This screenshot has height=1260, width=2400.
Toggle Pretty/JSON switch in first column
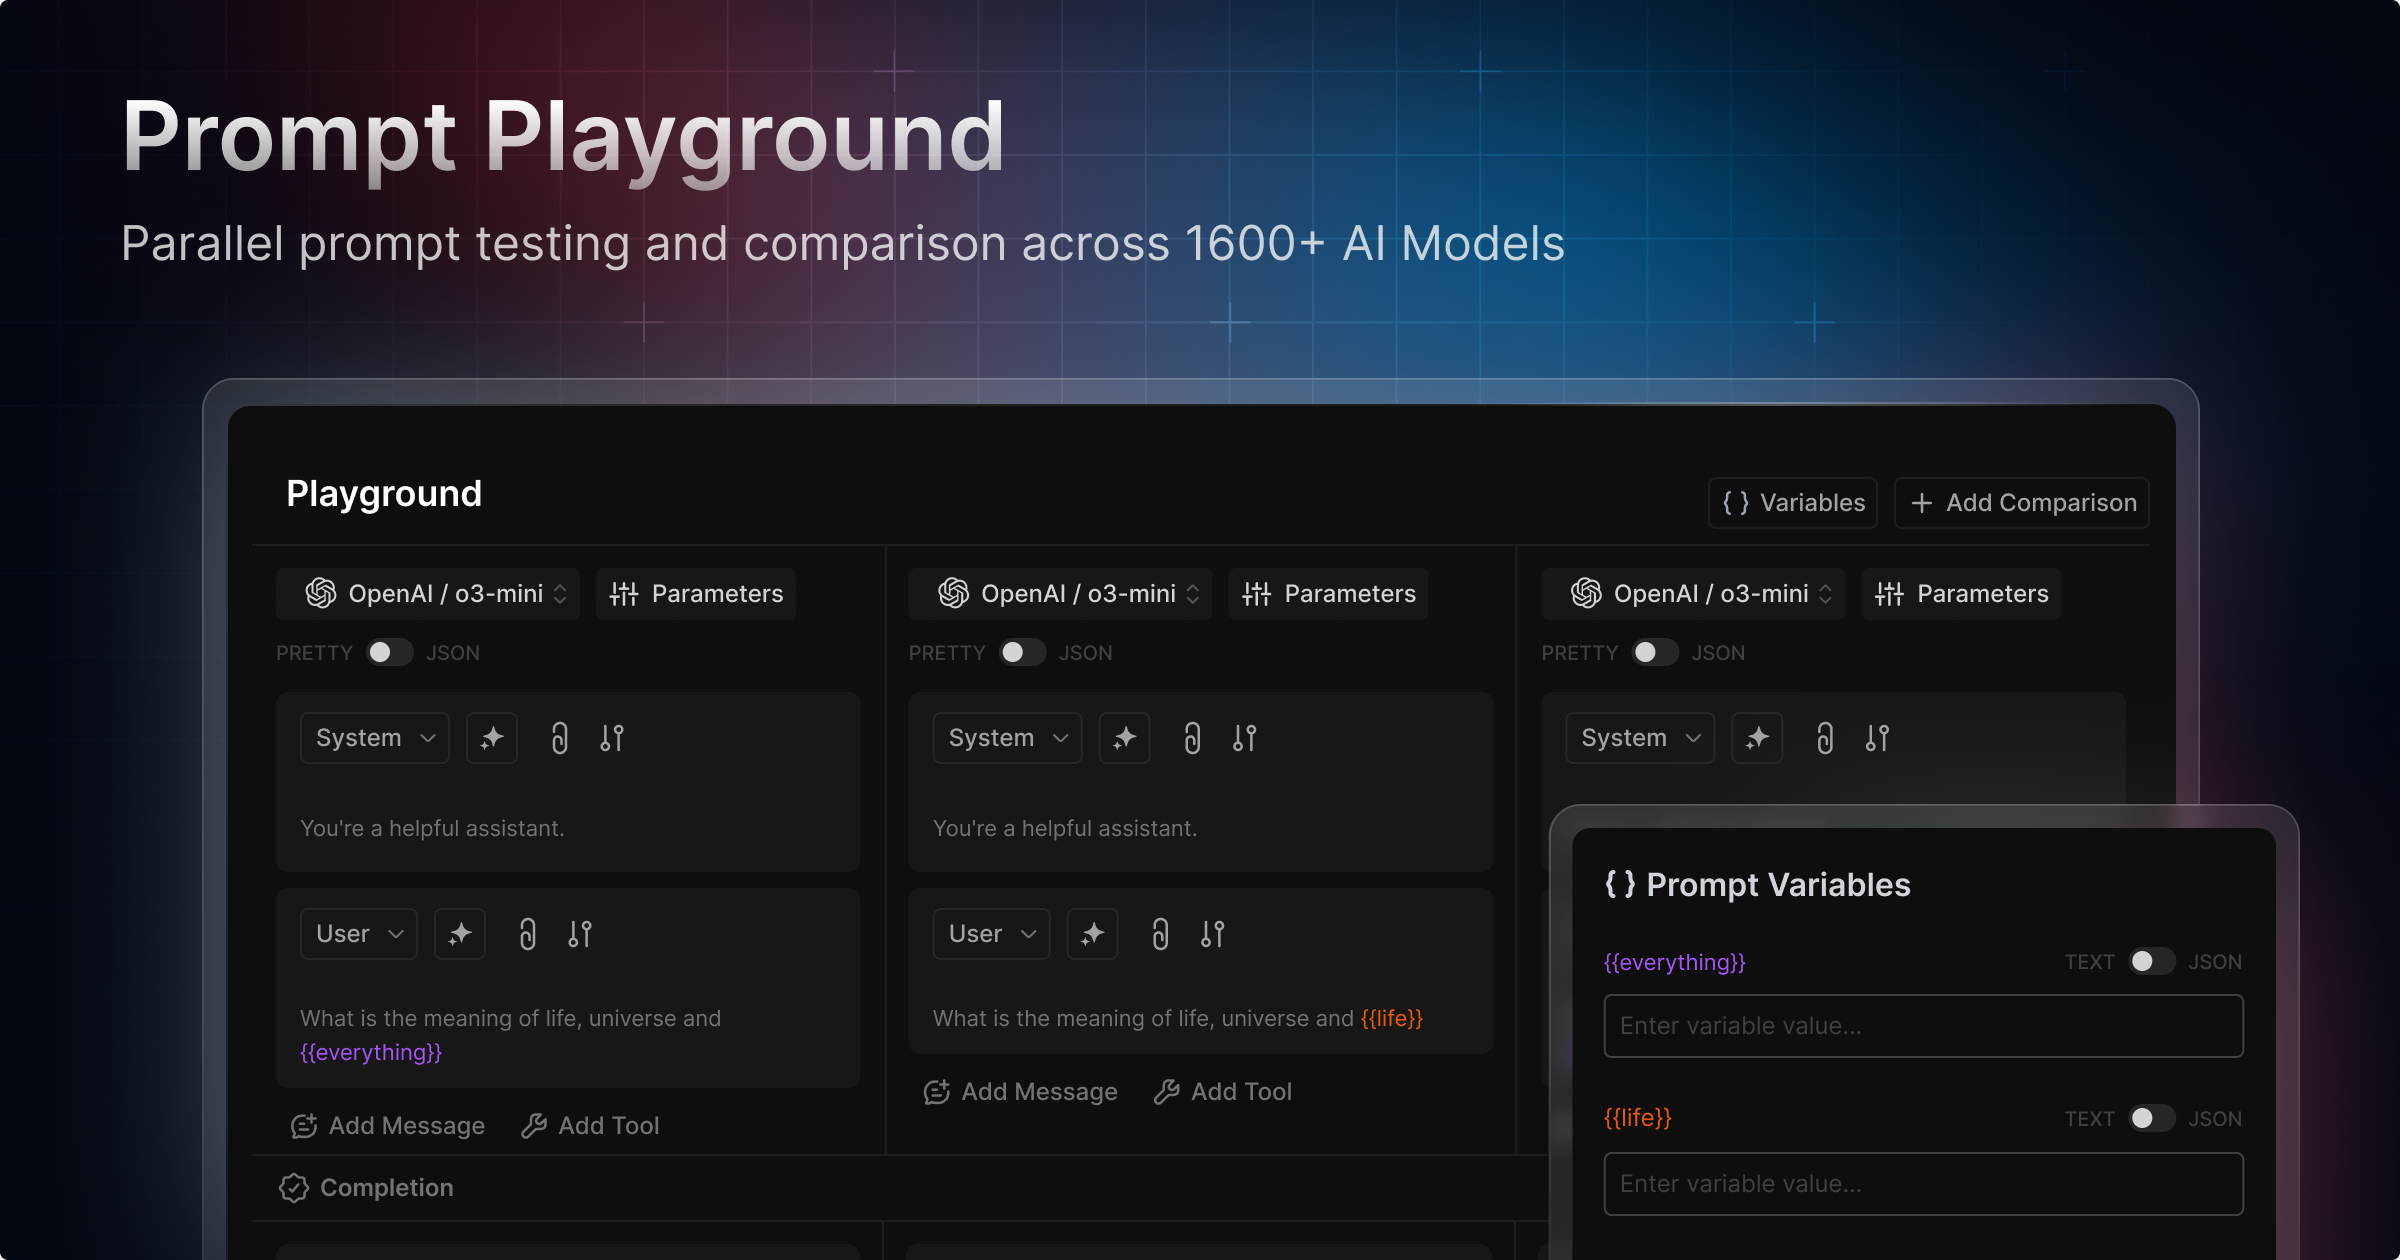click(389, 652)
